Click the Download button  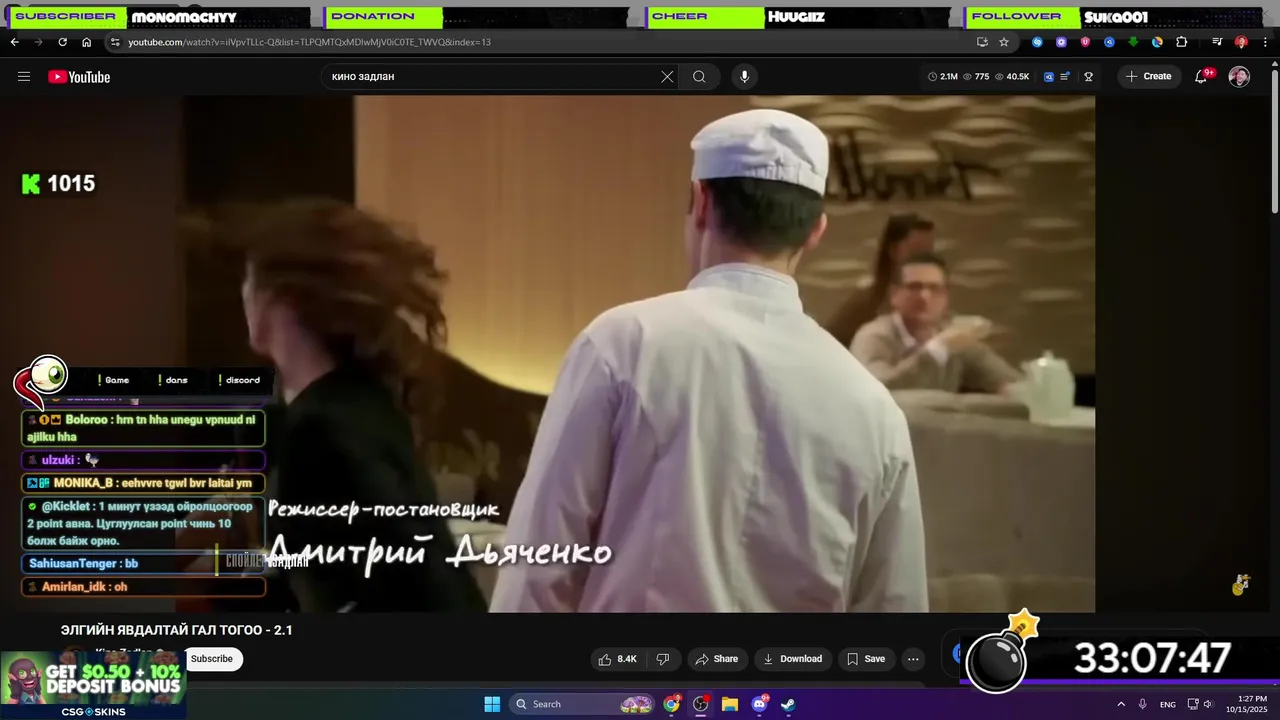(x=792, y=659)
